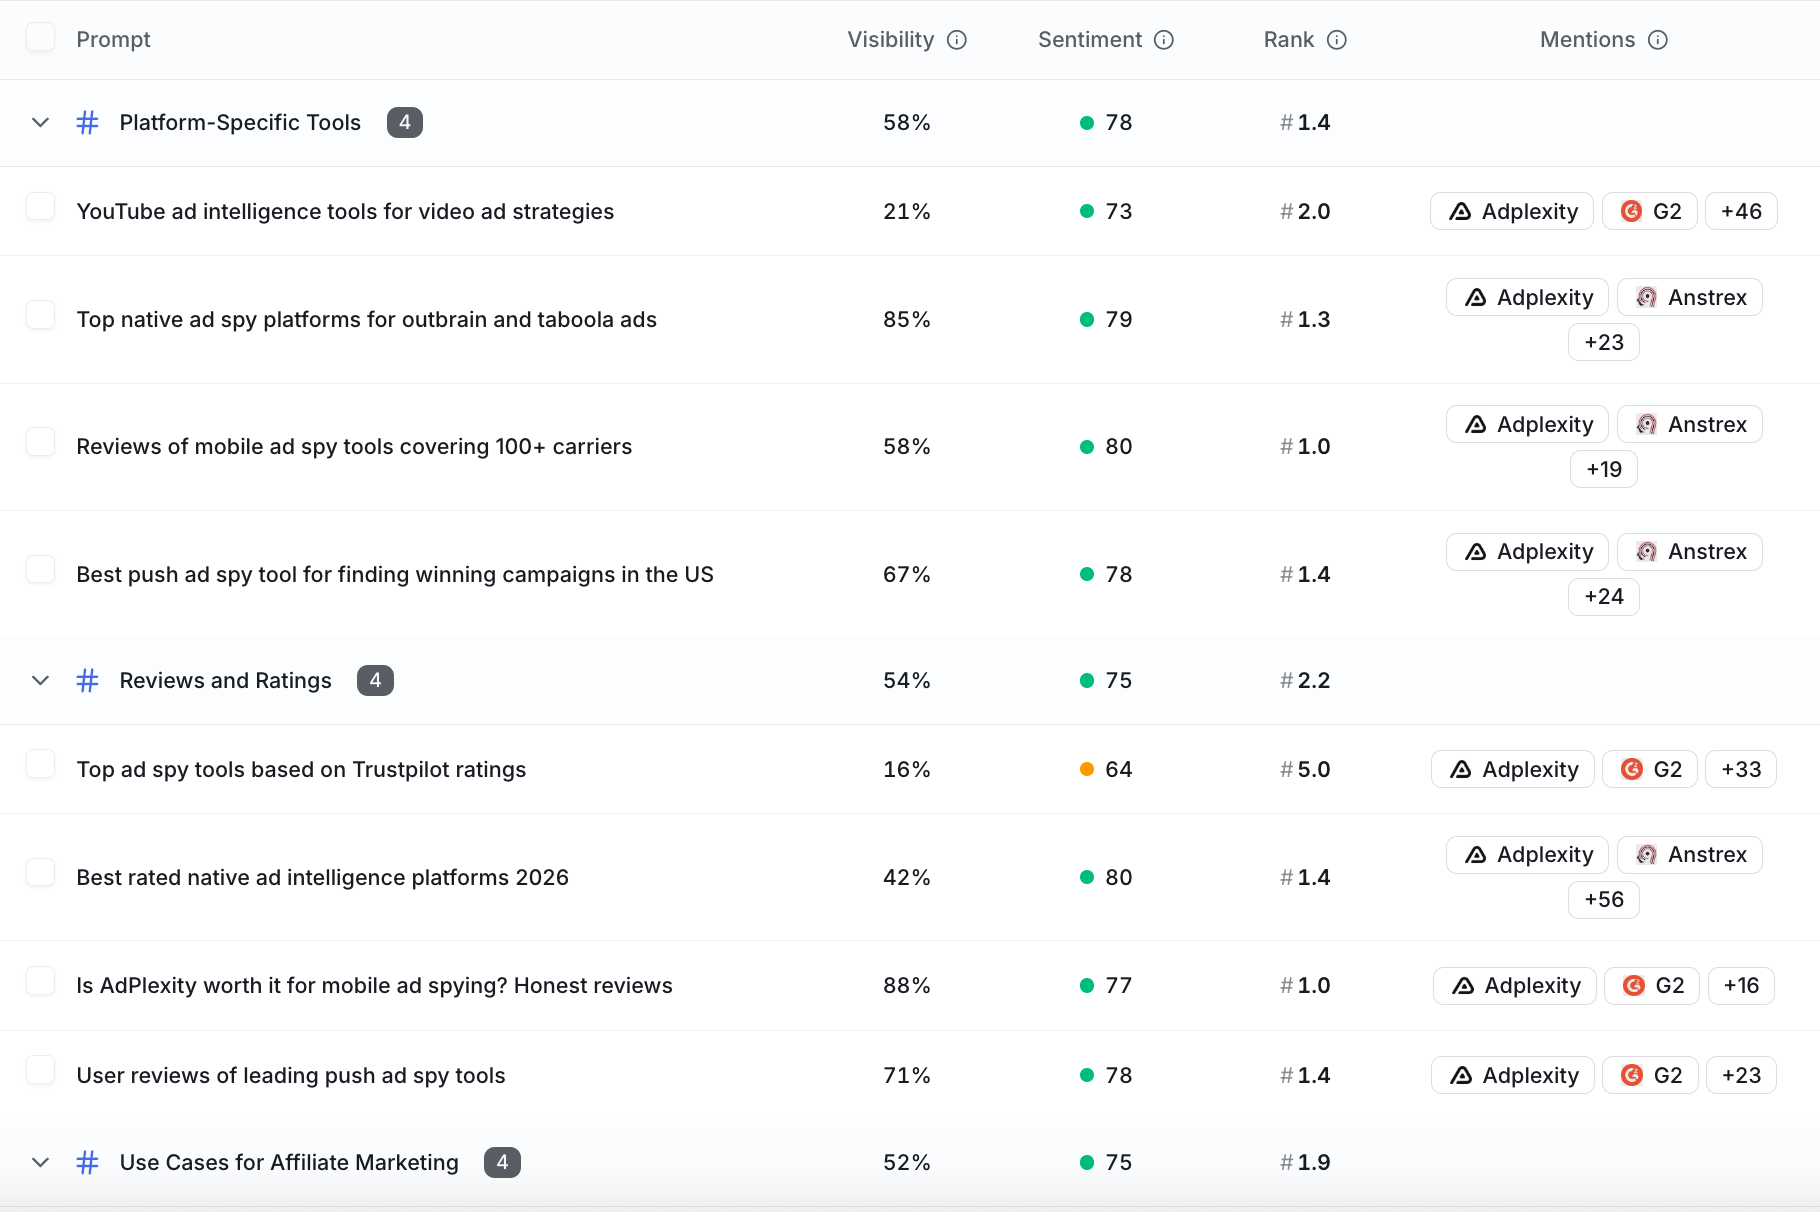Sort by the Prompt column header
Viewport: 1820px width, 1212px height.
(113, 40)
